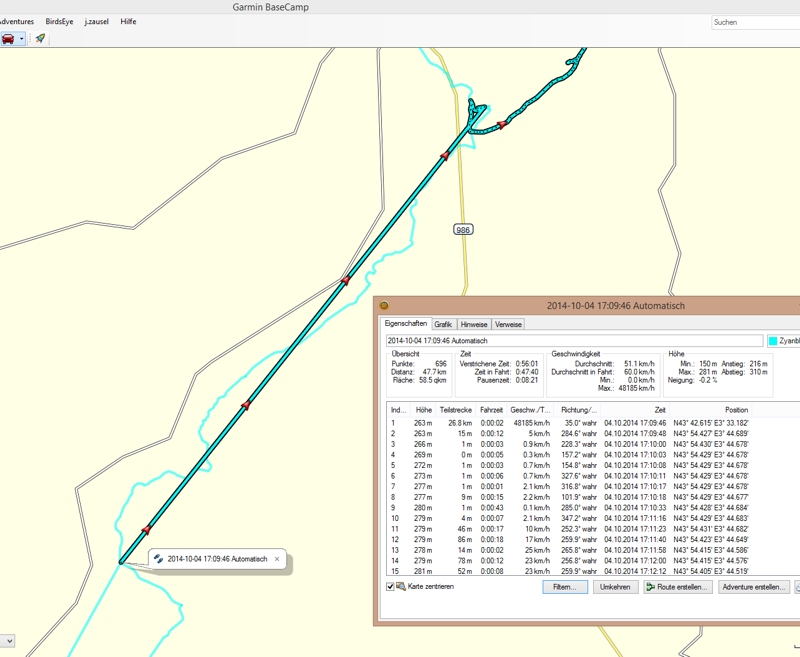
Task: Click the Pausenzeit value 0:08:21
Action: tap(527, 380)
